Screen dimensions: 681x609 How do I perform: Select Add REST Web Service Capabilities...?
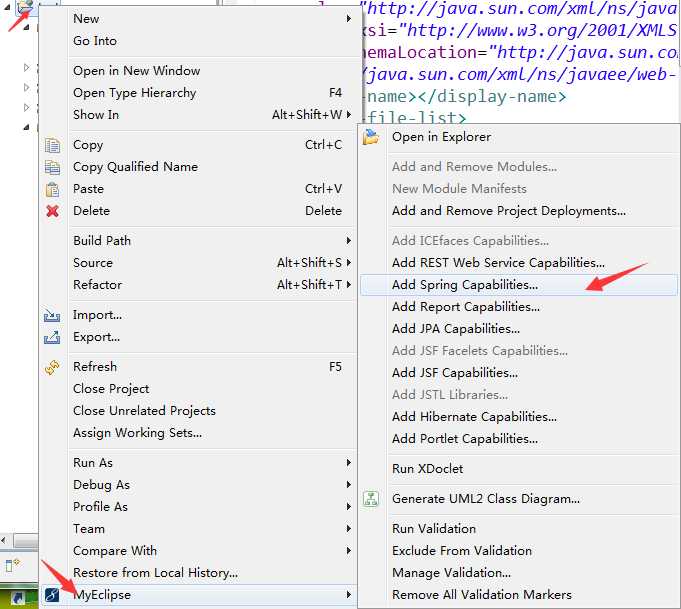point(519,263)
